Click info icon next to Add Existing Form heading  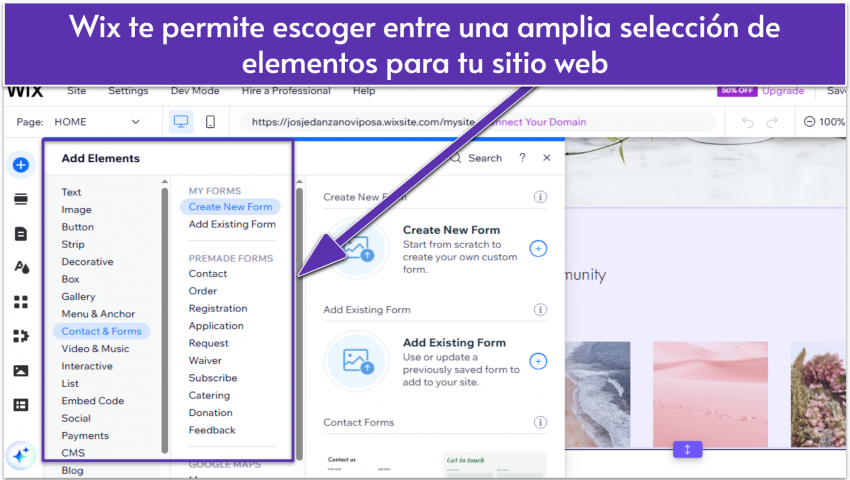[540, 309]
